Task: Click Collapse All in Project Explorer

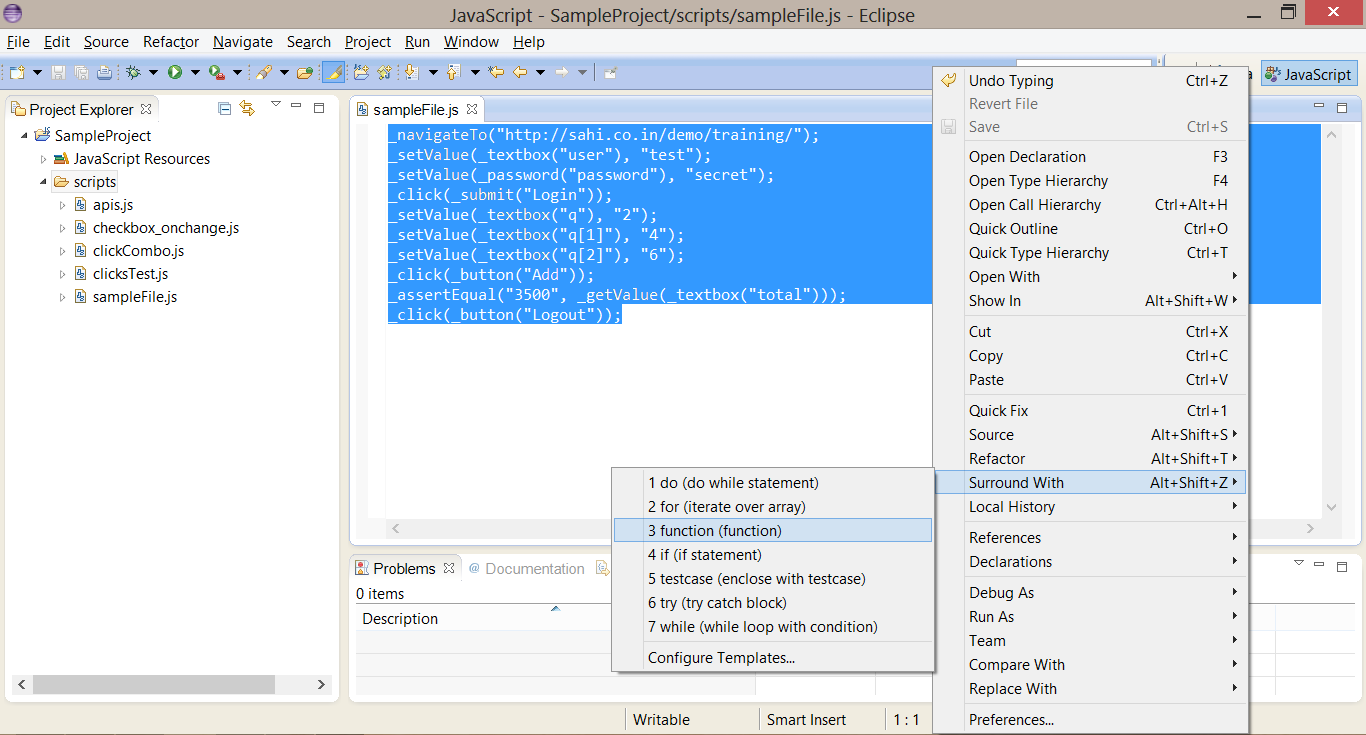Action: 225,108
